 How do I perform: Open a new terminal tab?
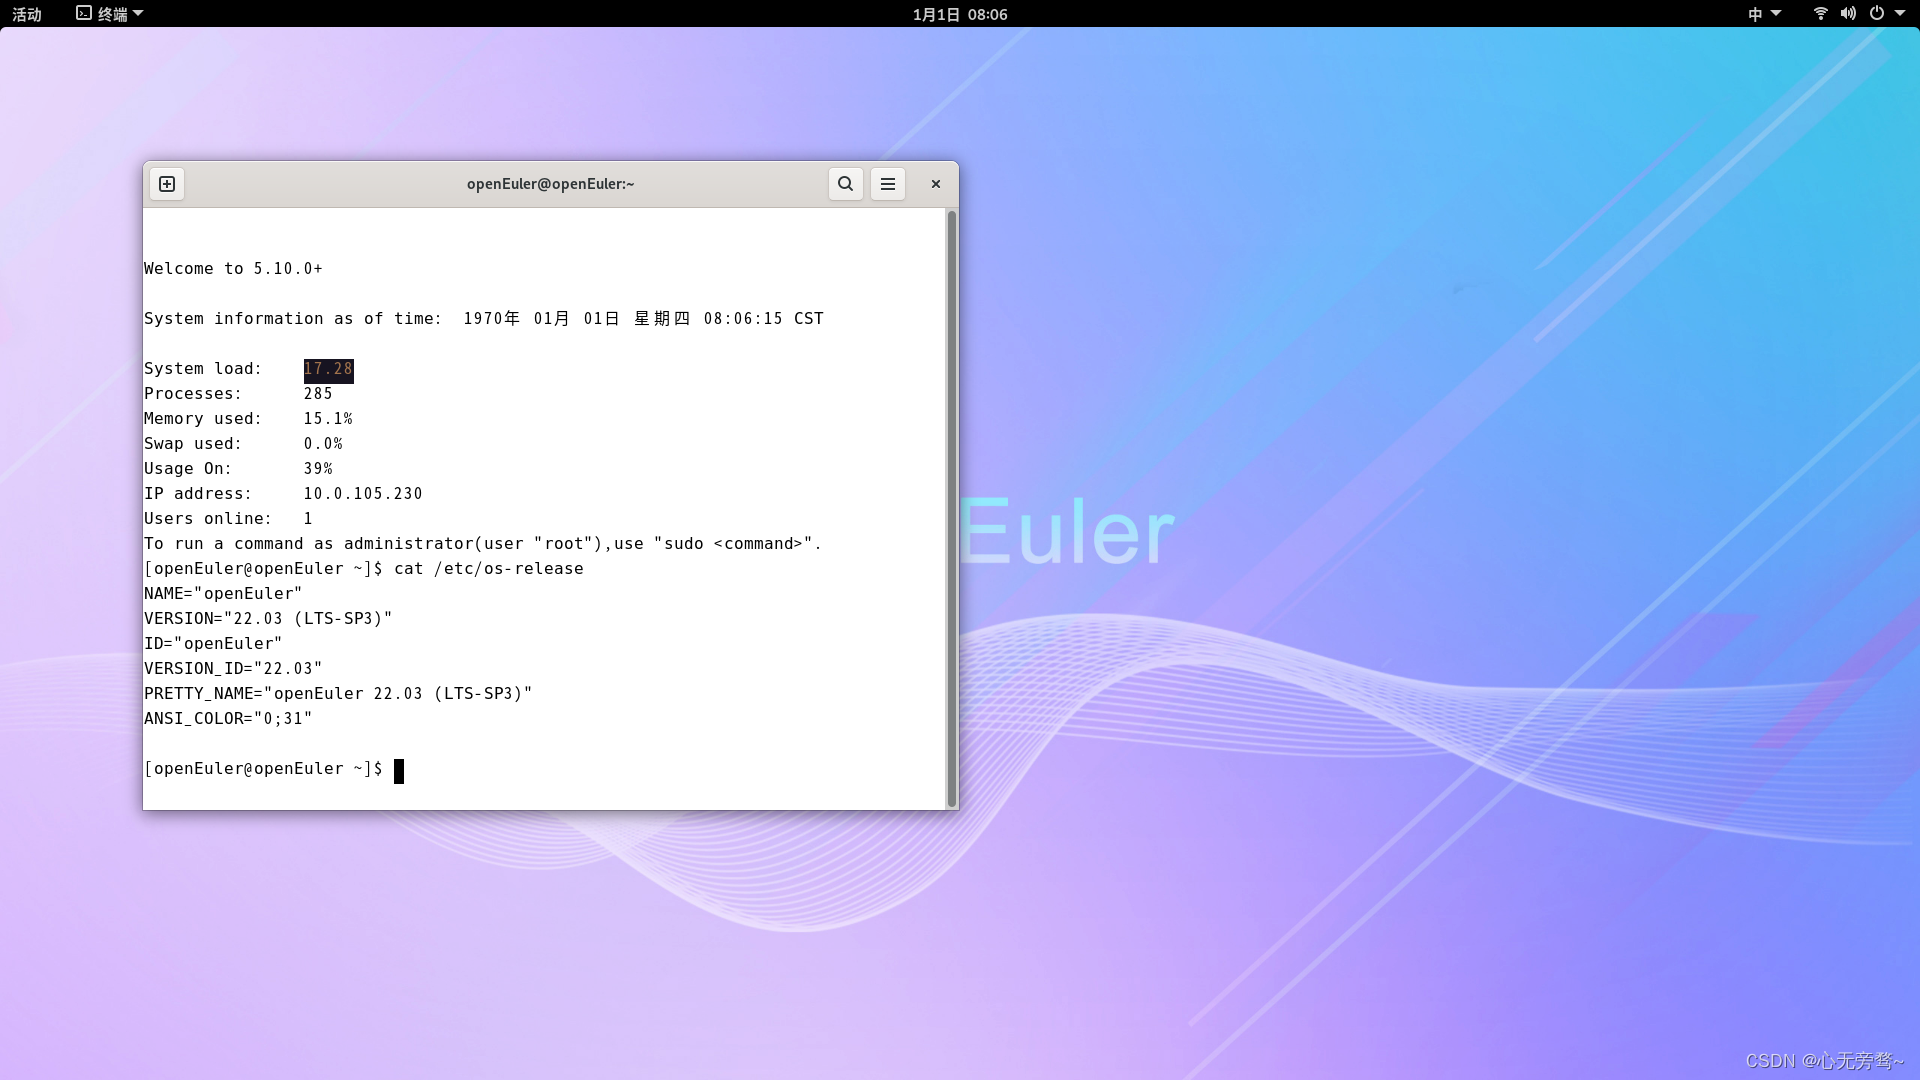(167, 184)
